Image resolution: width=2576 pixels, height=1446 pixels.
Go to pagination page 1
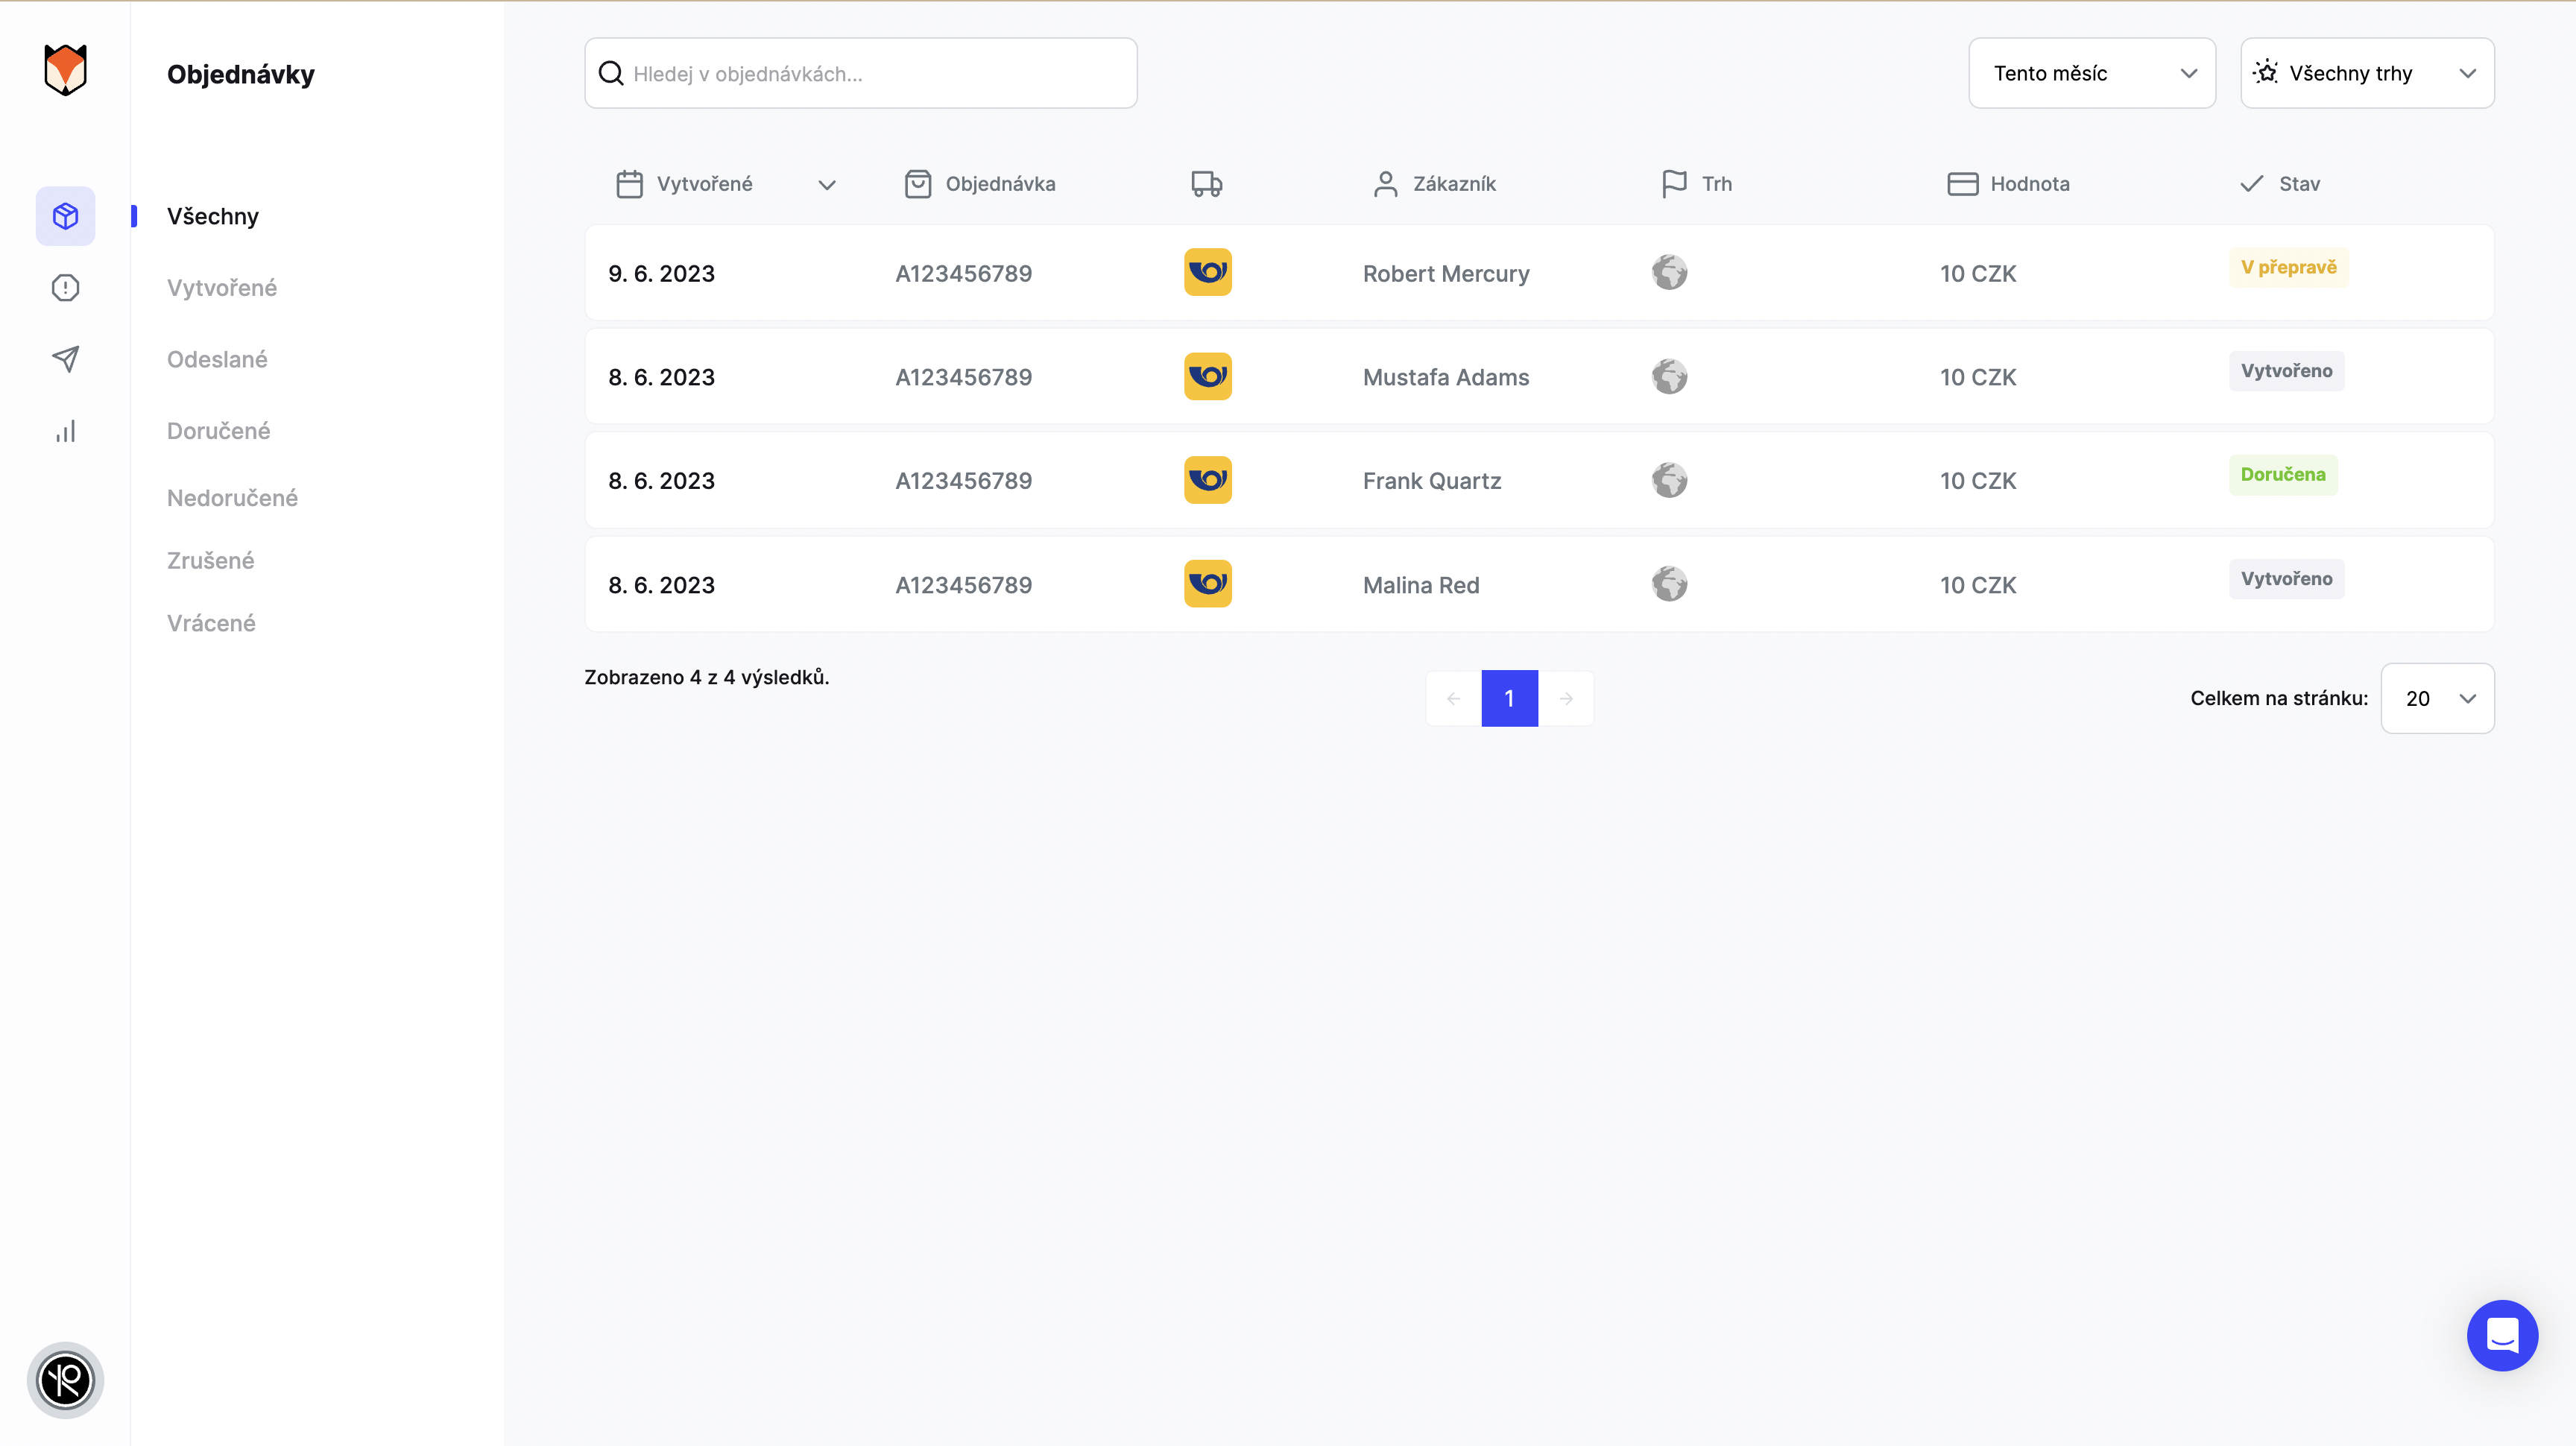coord(1509,698)
